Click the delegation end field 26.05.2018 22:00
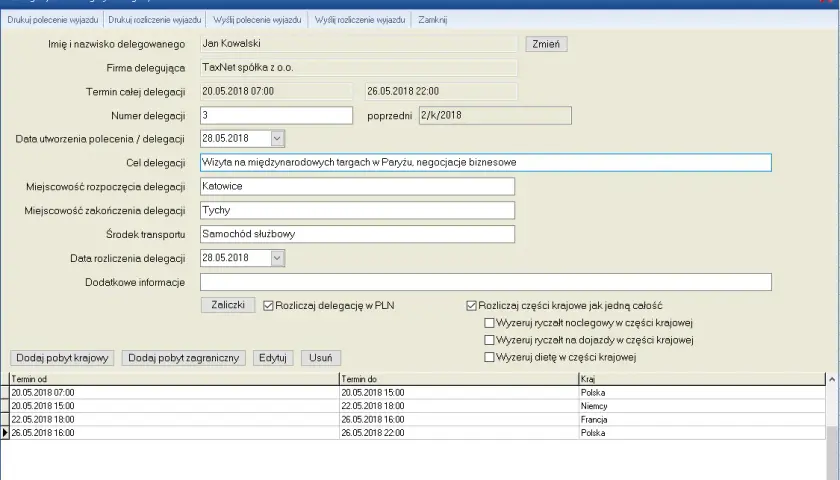 (441, 92)
